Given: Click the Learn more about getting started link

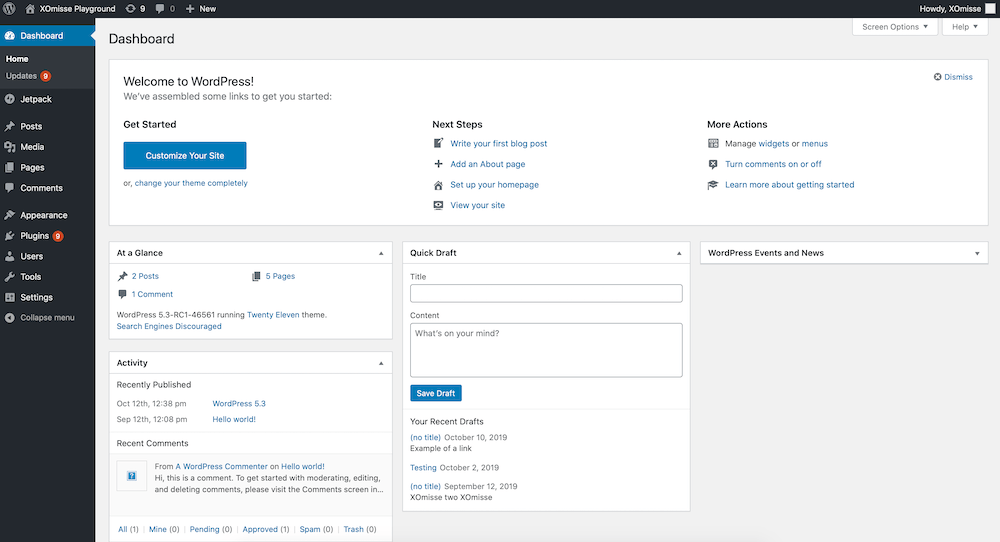Looking at the screenshot, I should 790,185.
